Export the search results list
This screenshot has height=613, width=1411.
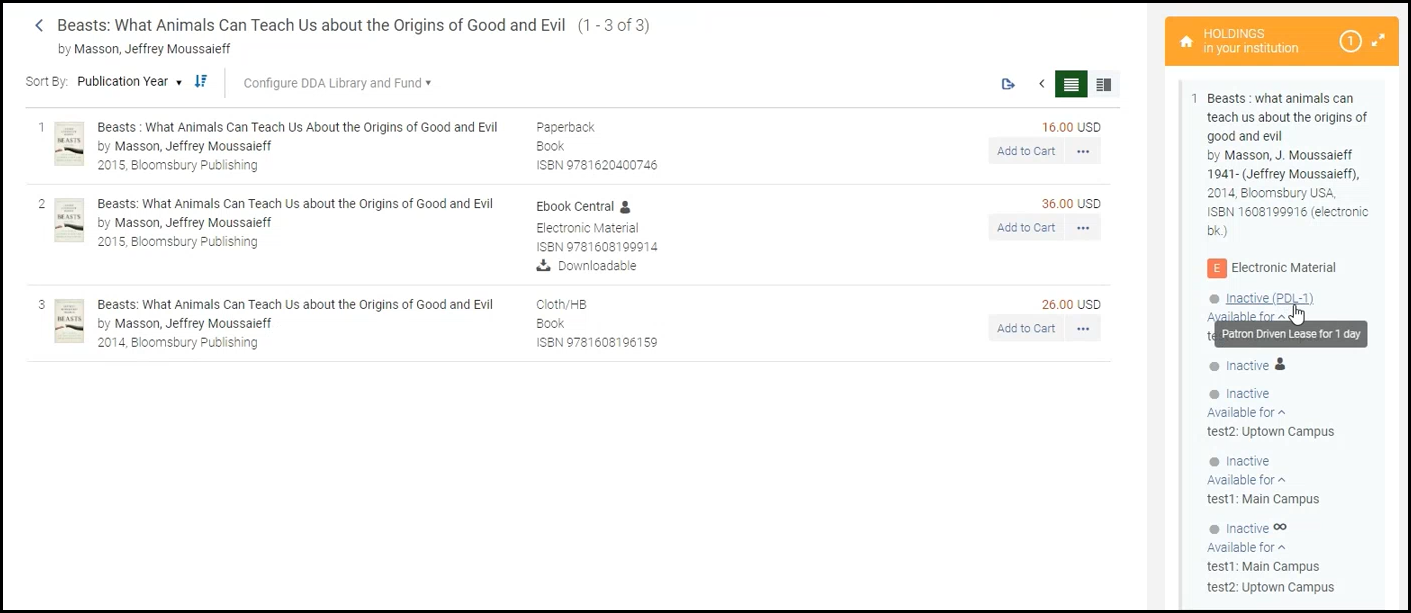point(1008,84)
